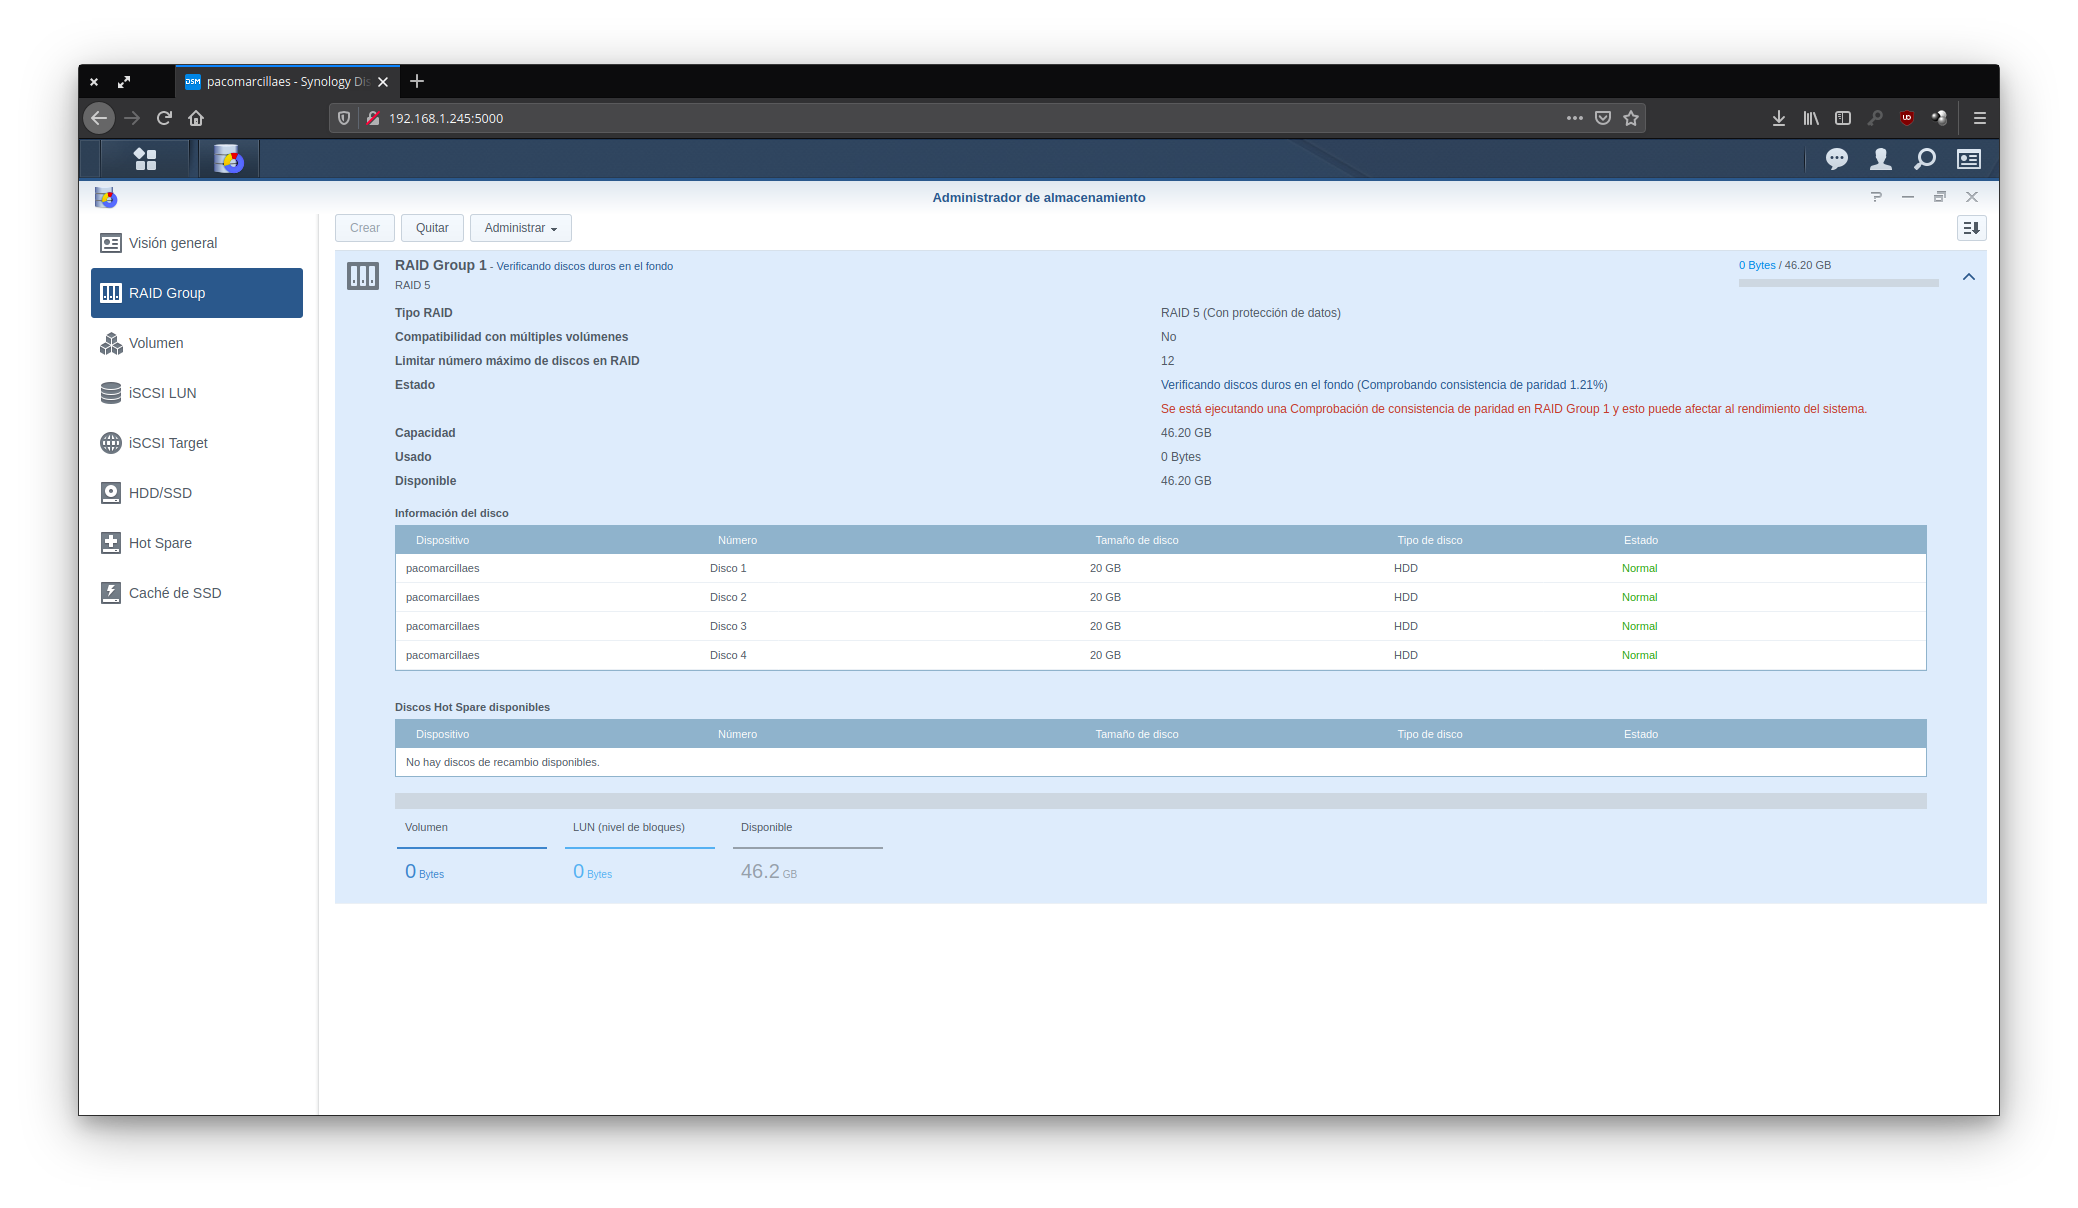The height and width of the screenshot is (1208, 2078).
Task: Open the Administrar dropdown
Action: 520,228
